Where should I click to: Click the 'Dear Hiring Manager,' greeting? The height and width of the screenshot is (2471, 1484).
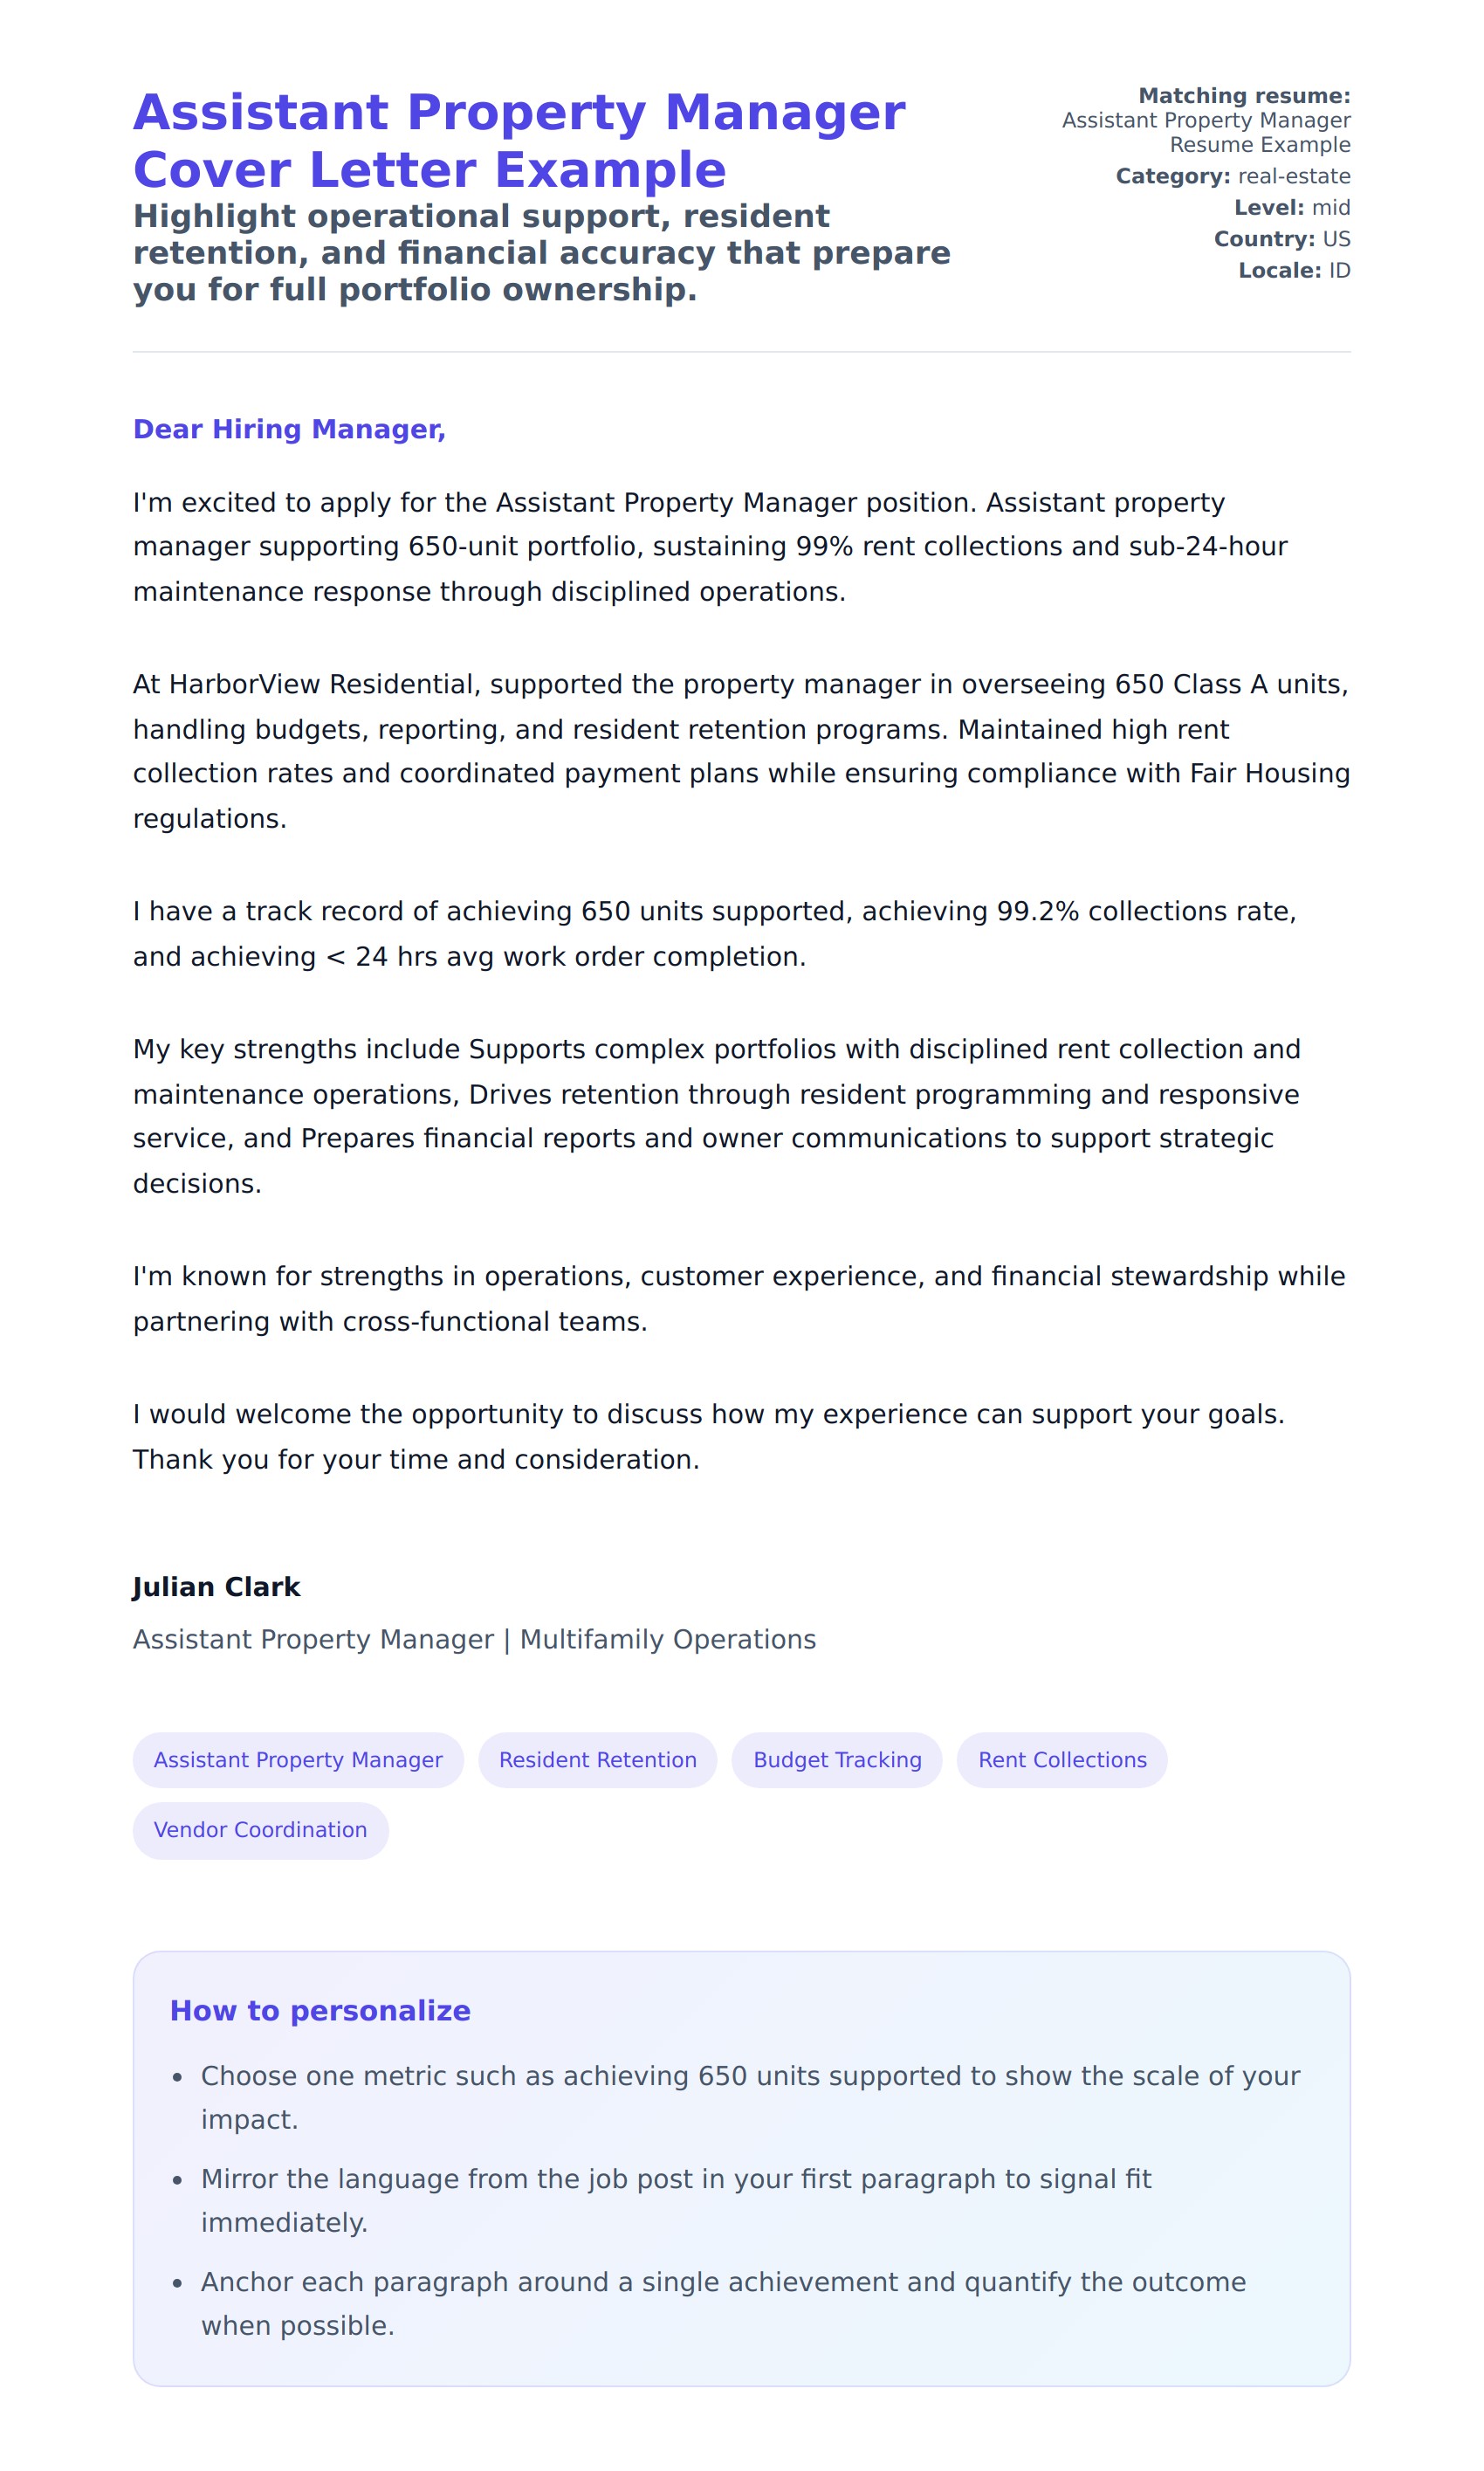[289, 429]
